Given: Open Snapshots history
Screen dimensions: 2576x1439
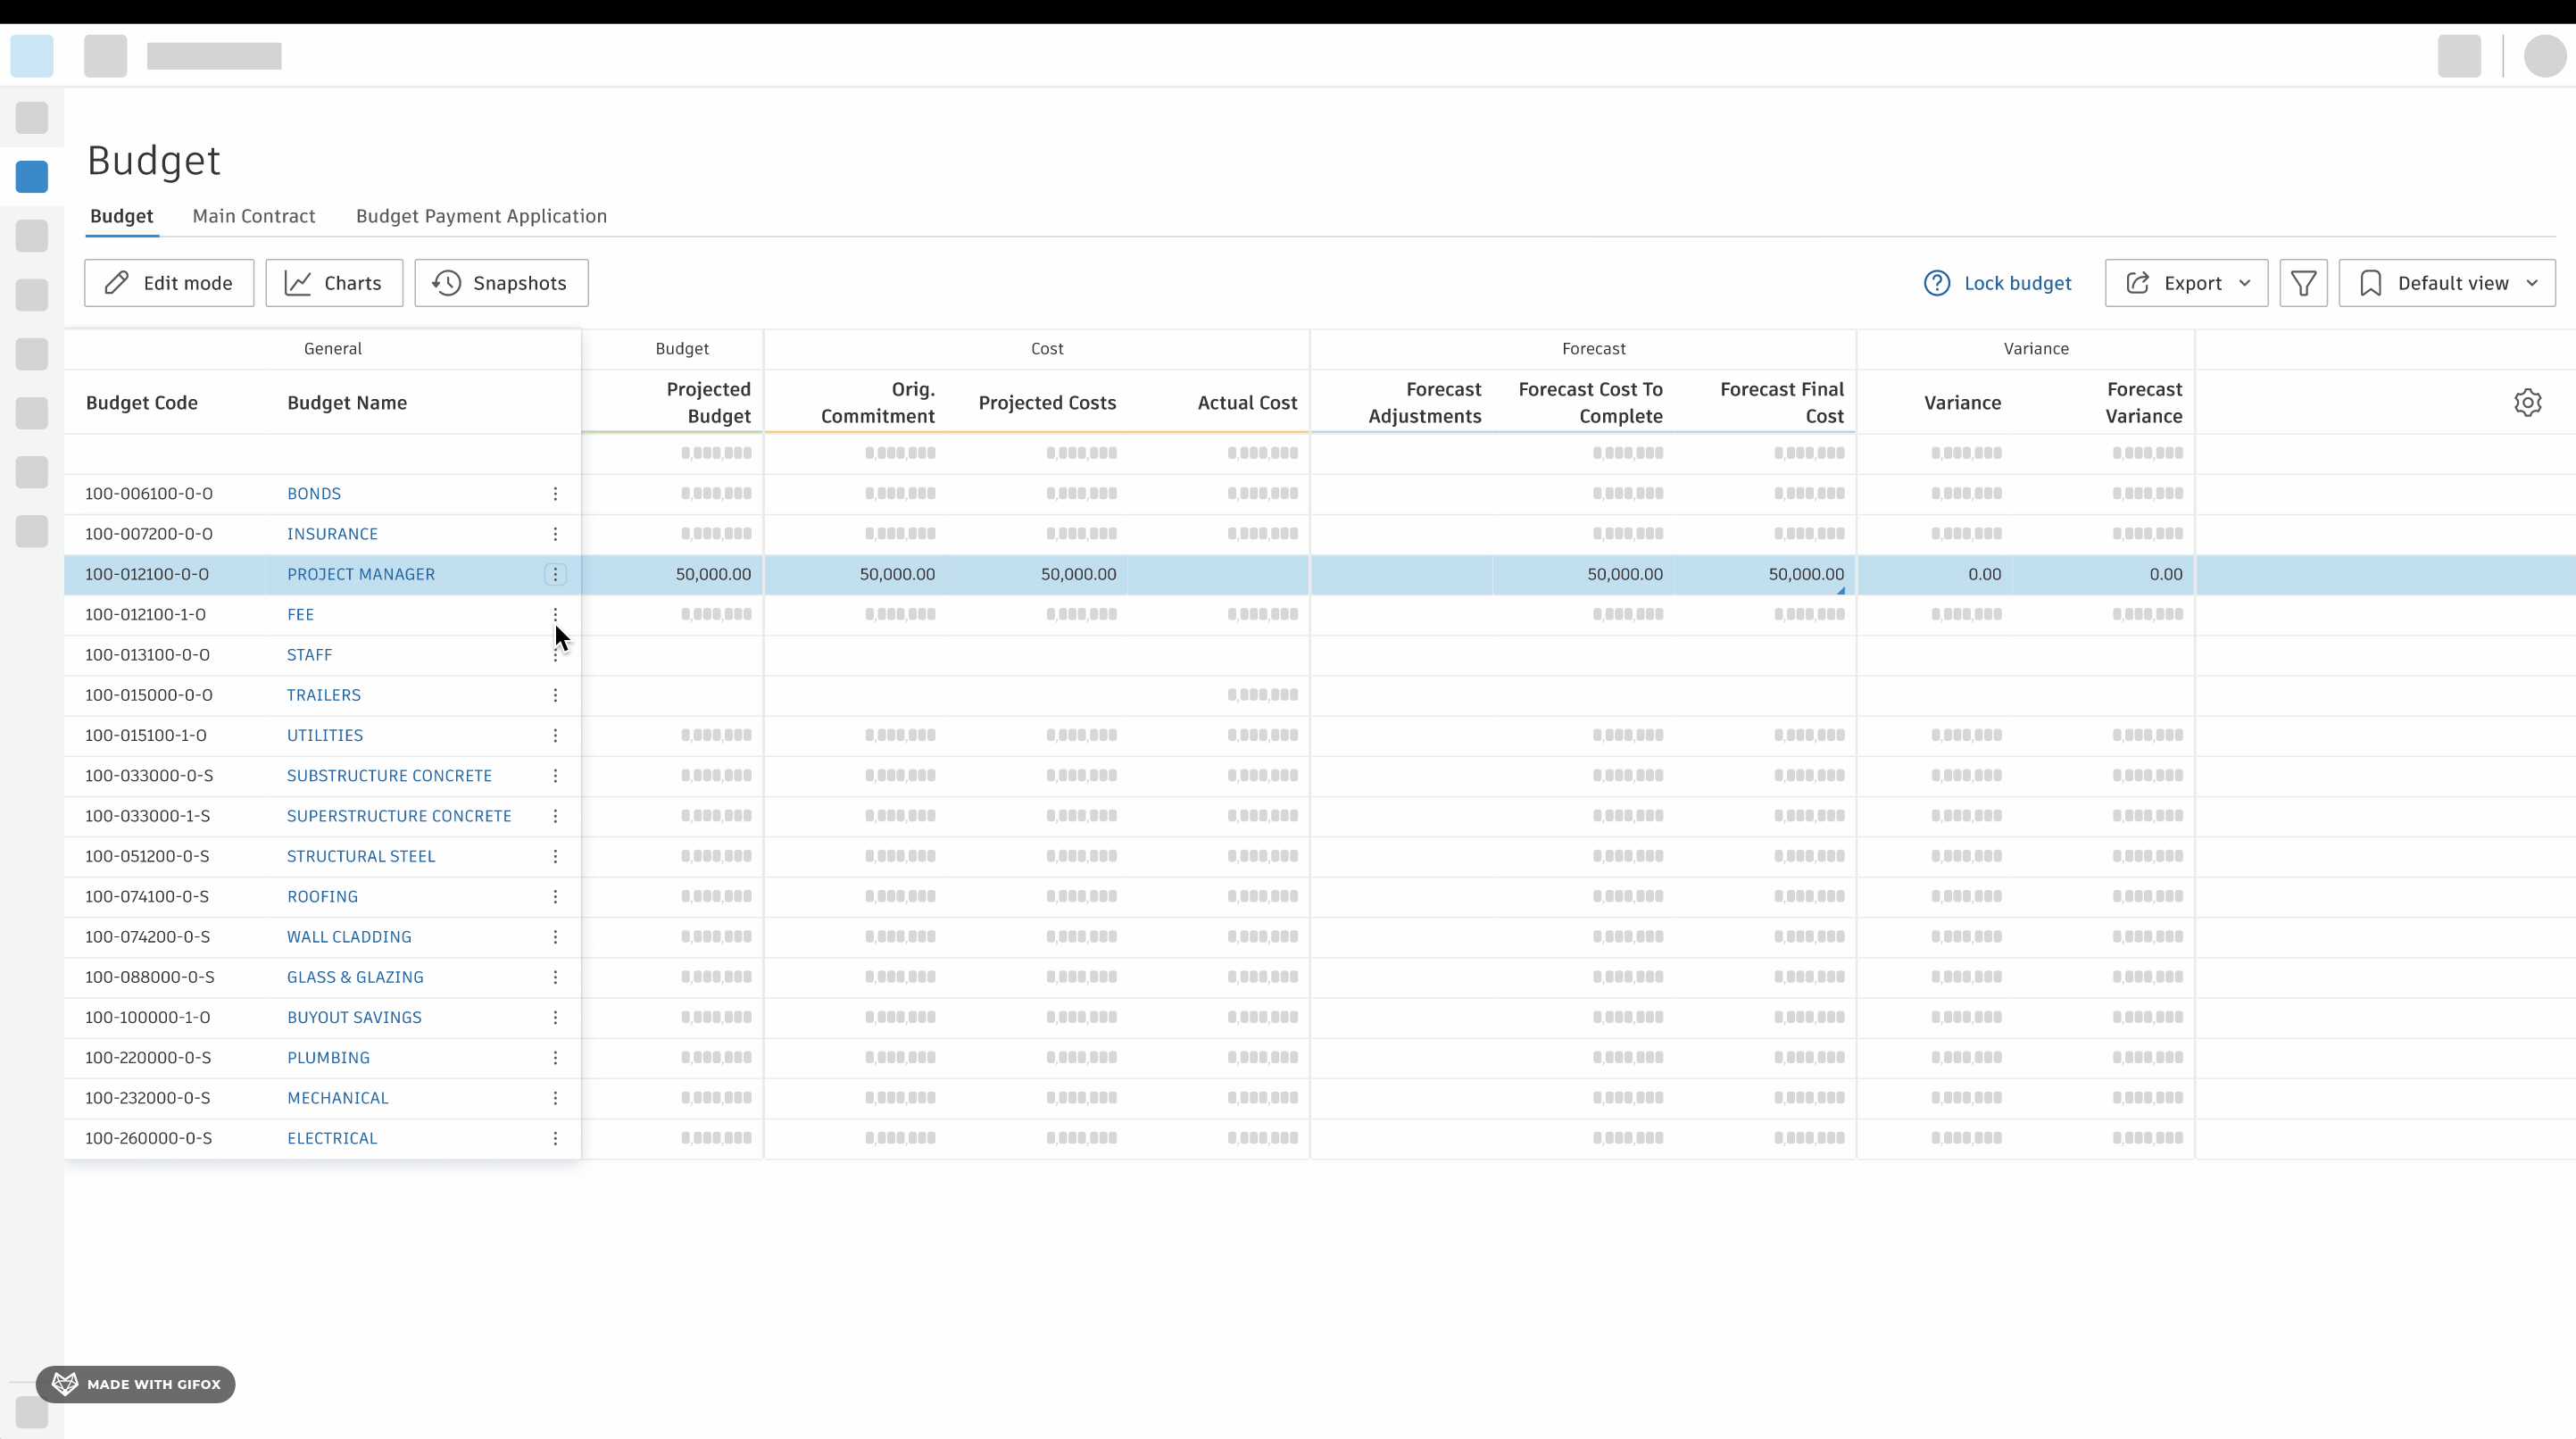Looking at the screenshot, I should tap(501, 284).
